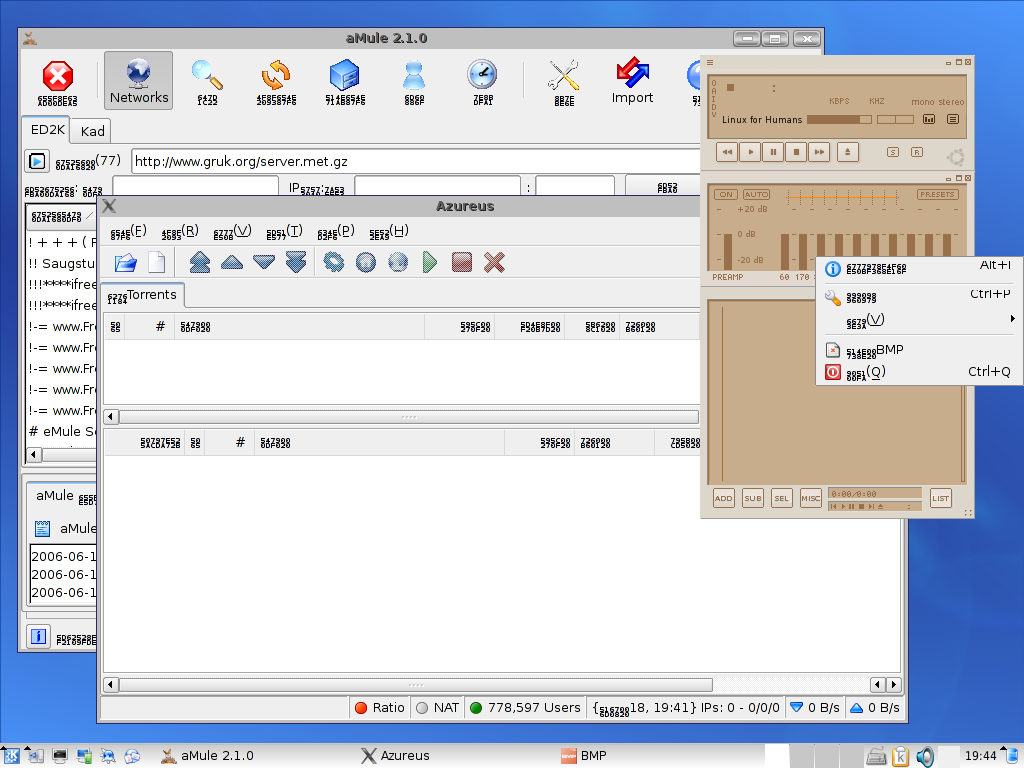Open the clock statistics icon in aMule
Viewport: 1024px width, 768px height.
pyautogui.click(x=483, y=81)
